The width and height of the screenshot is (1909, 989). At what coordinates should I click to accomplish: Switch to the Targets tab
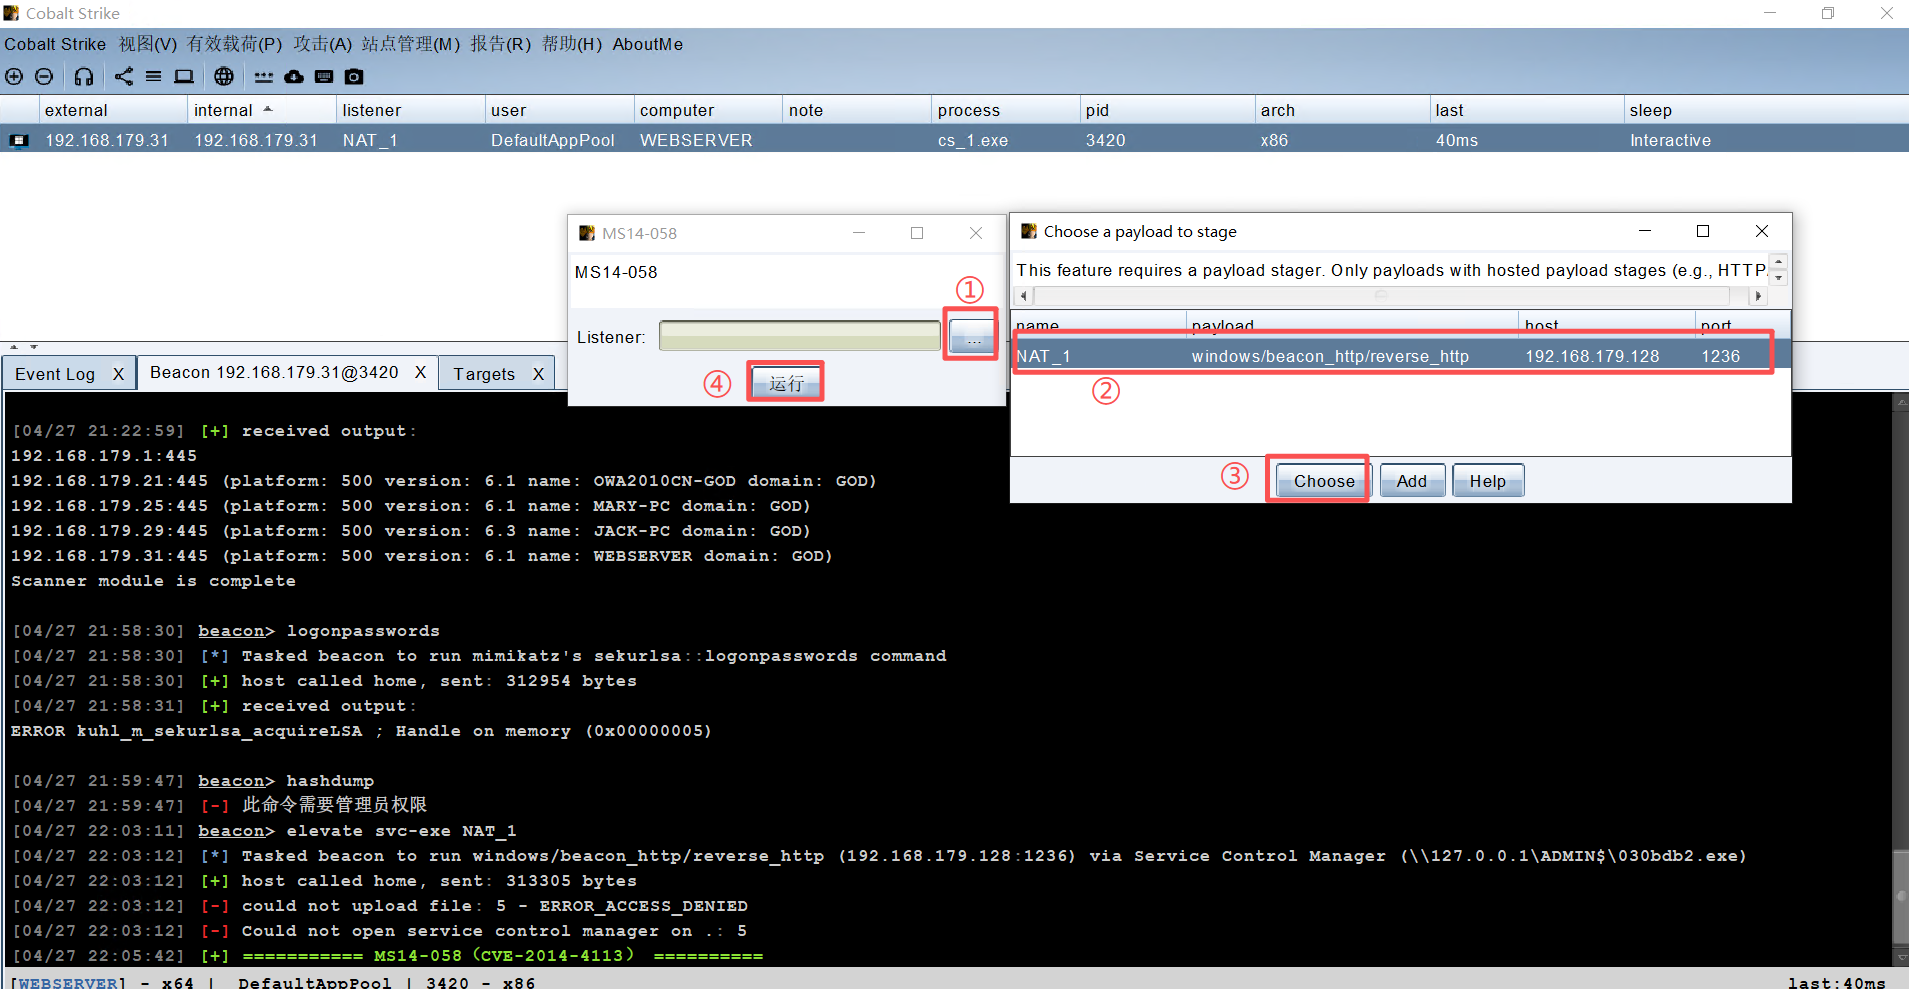coord(484,374)
